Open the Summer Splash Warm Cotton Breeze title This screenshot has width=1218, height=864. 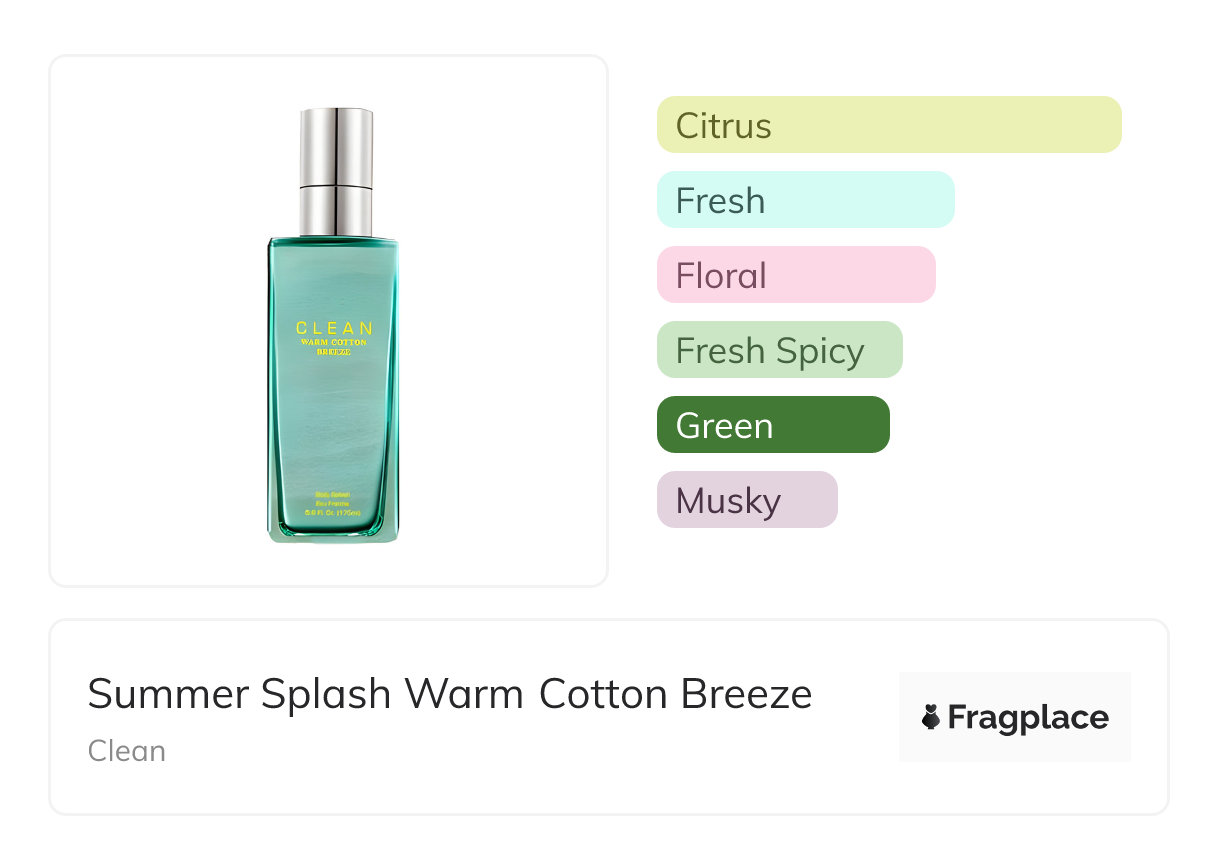450,694
